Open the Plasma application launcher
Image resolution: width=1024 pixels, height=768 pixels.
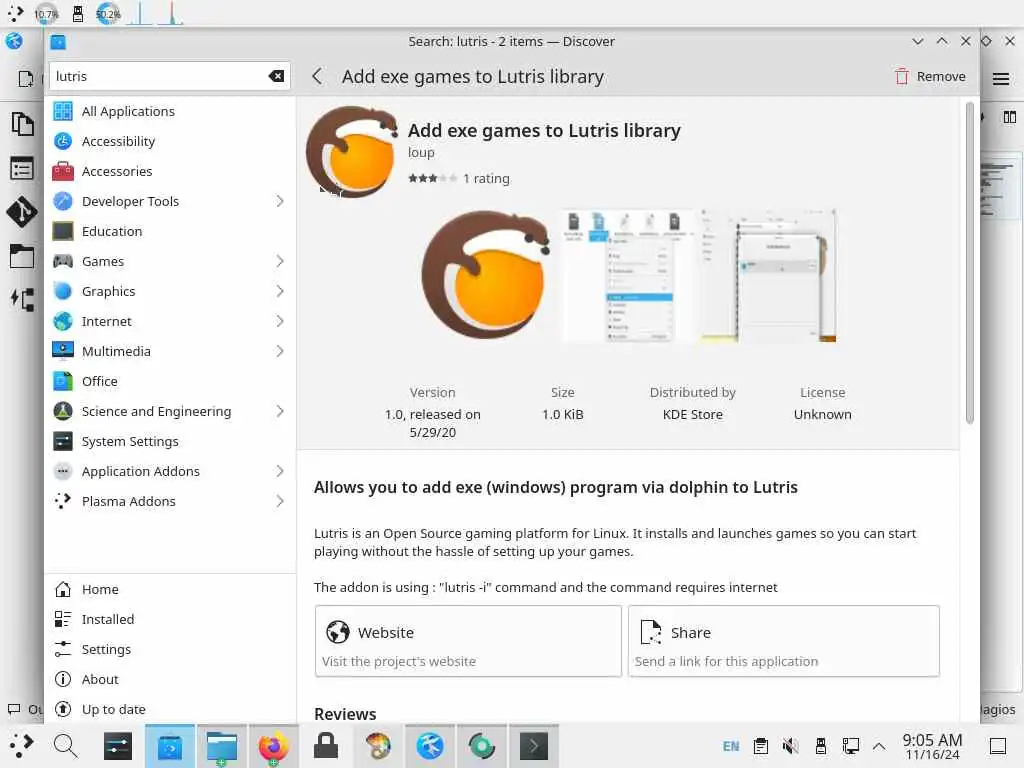tap(20, 745)
